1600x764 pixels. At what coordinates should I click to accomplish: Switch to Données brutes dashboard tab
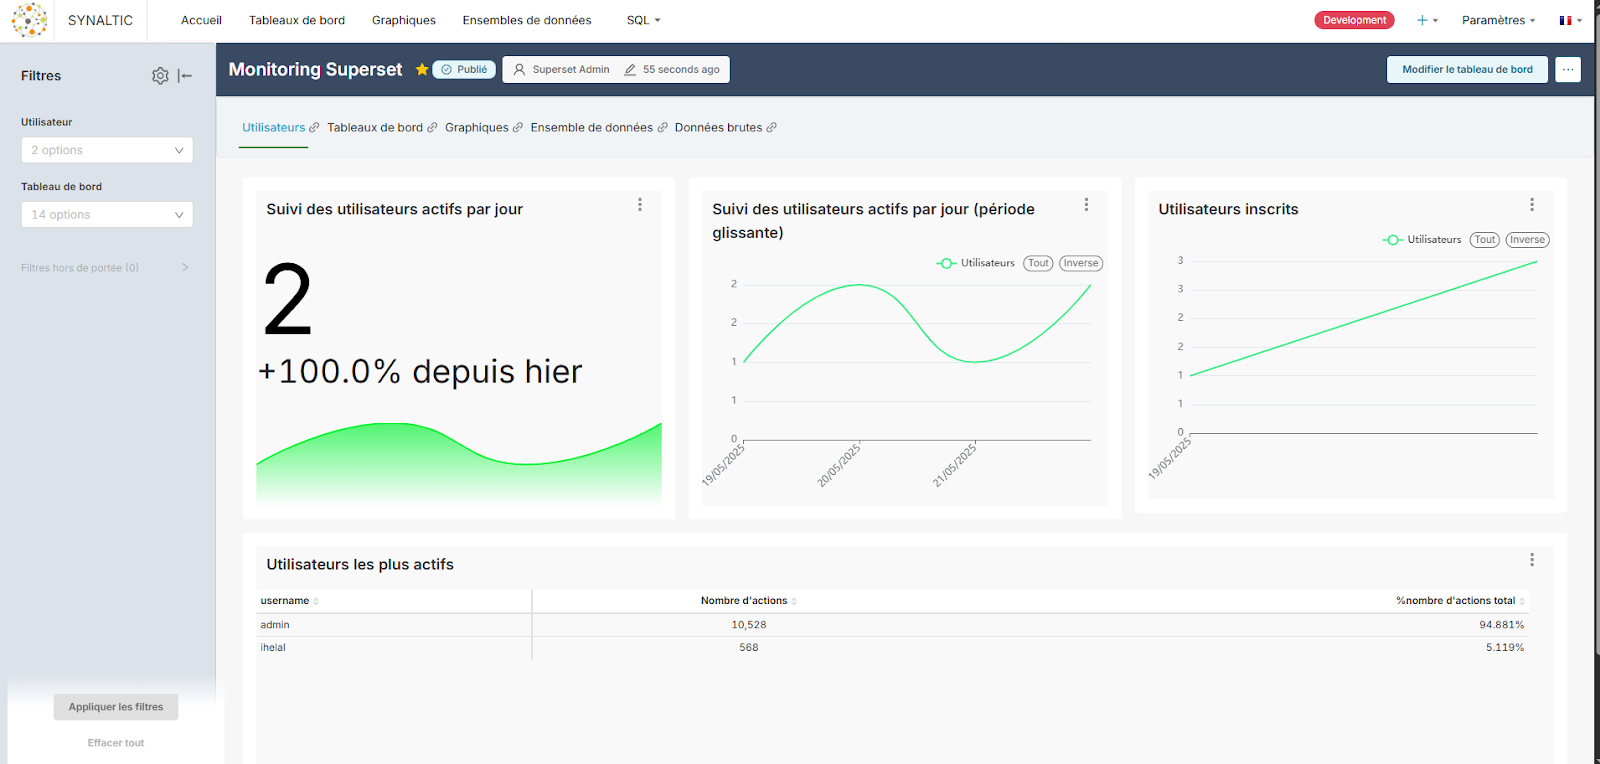click(718, 128)
